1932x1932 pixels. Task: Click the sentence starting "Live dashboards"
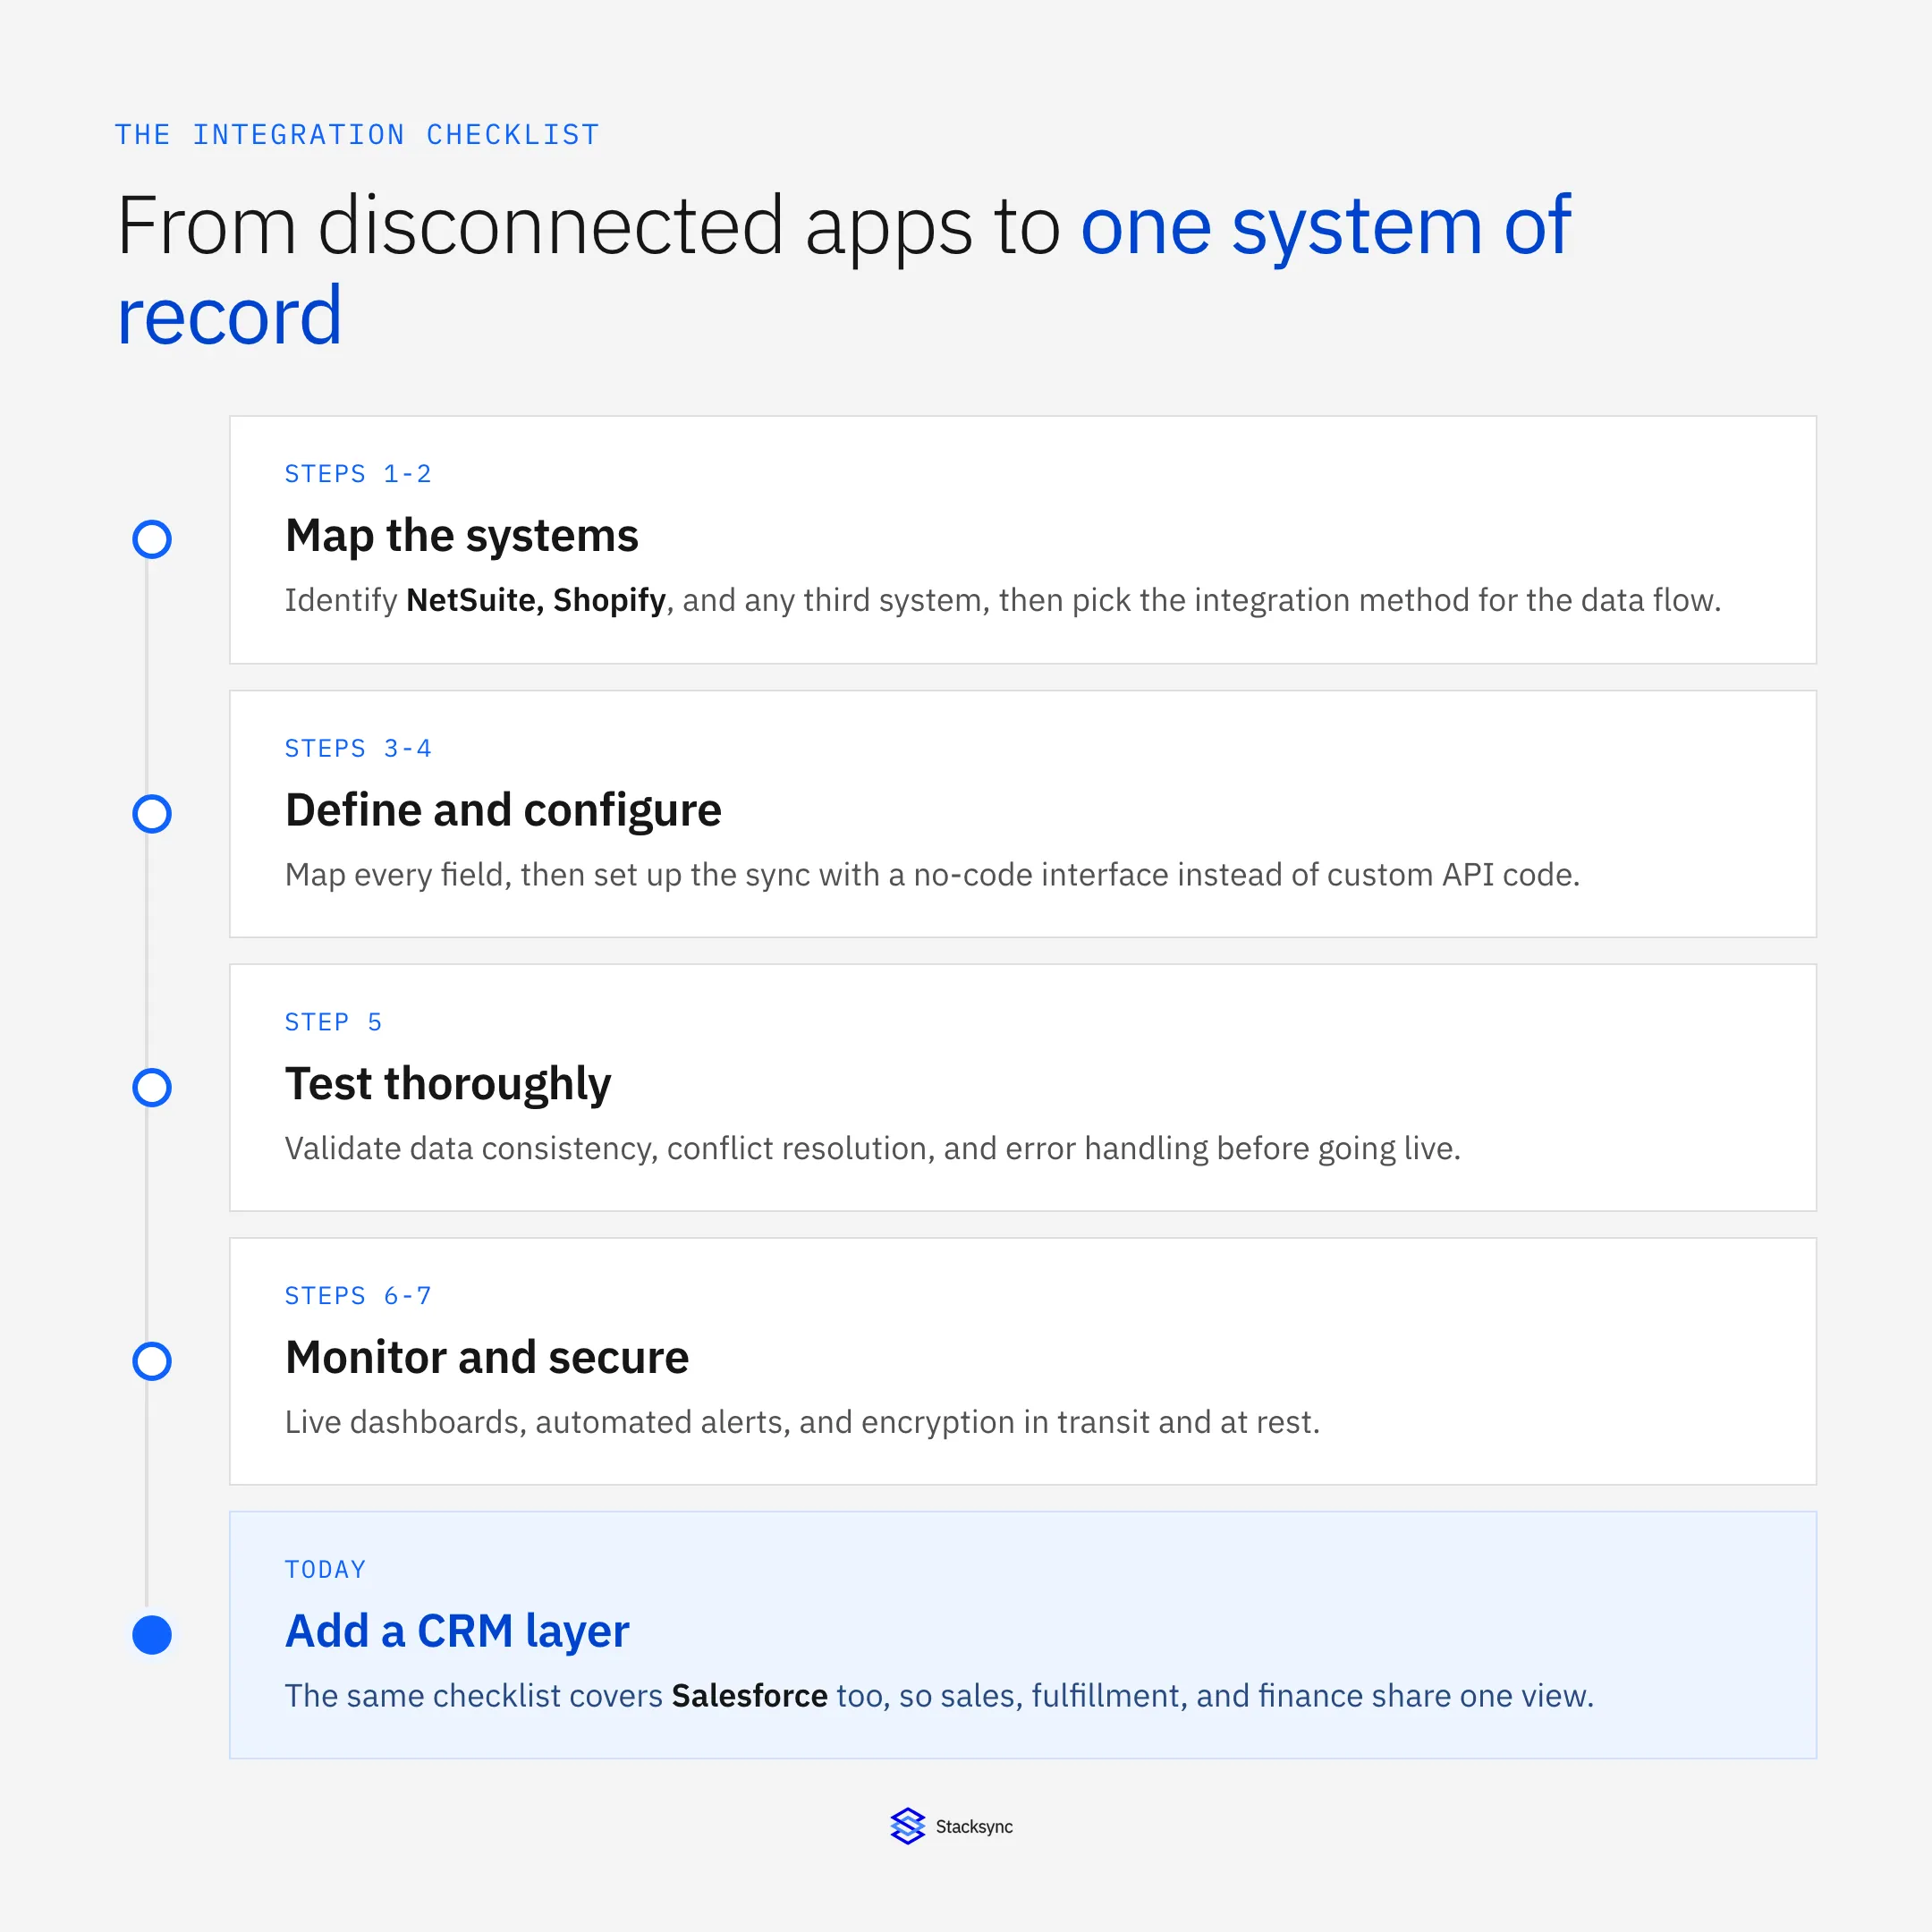802,1422
